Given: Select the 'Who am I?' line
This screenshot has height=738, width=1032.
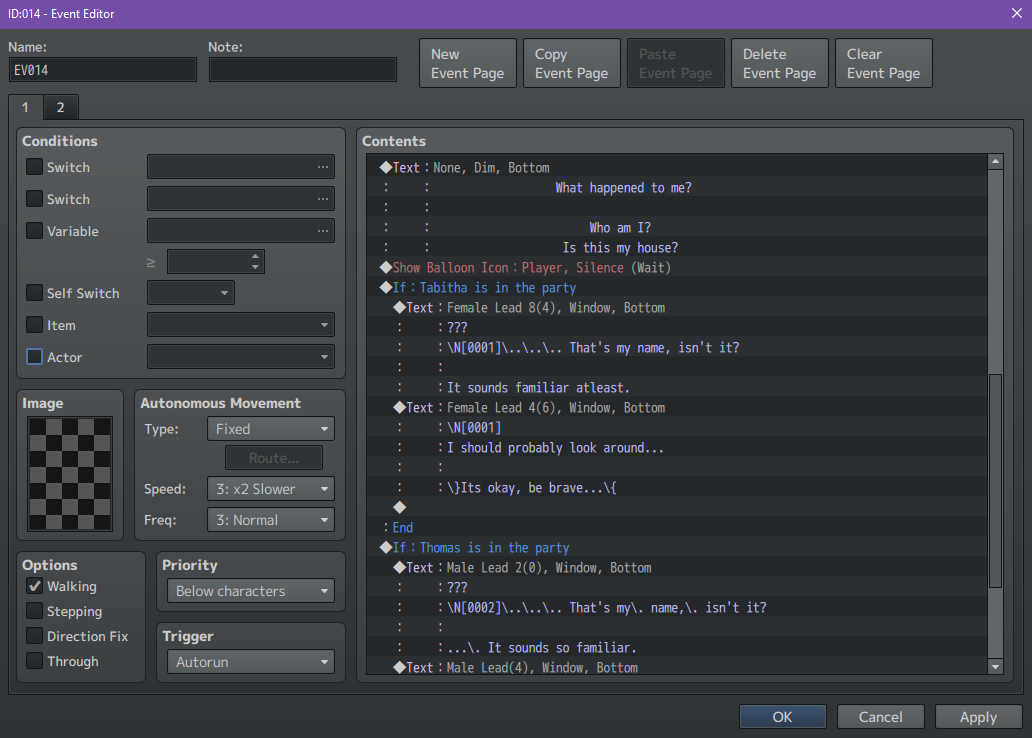Looking at the screenshot, I should coord(677,228).
